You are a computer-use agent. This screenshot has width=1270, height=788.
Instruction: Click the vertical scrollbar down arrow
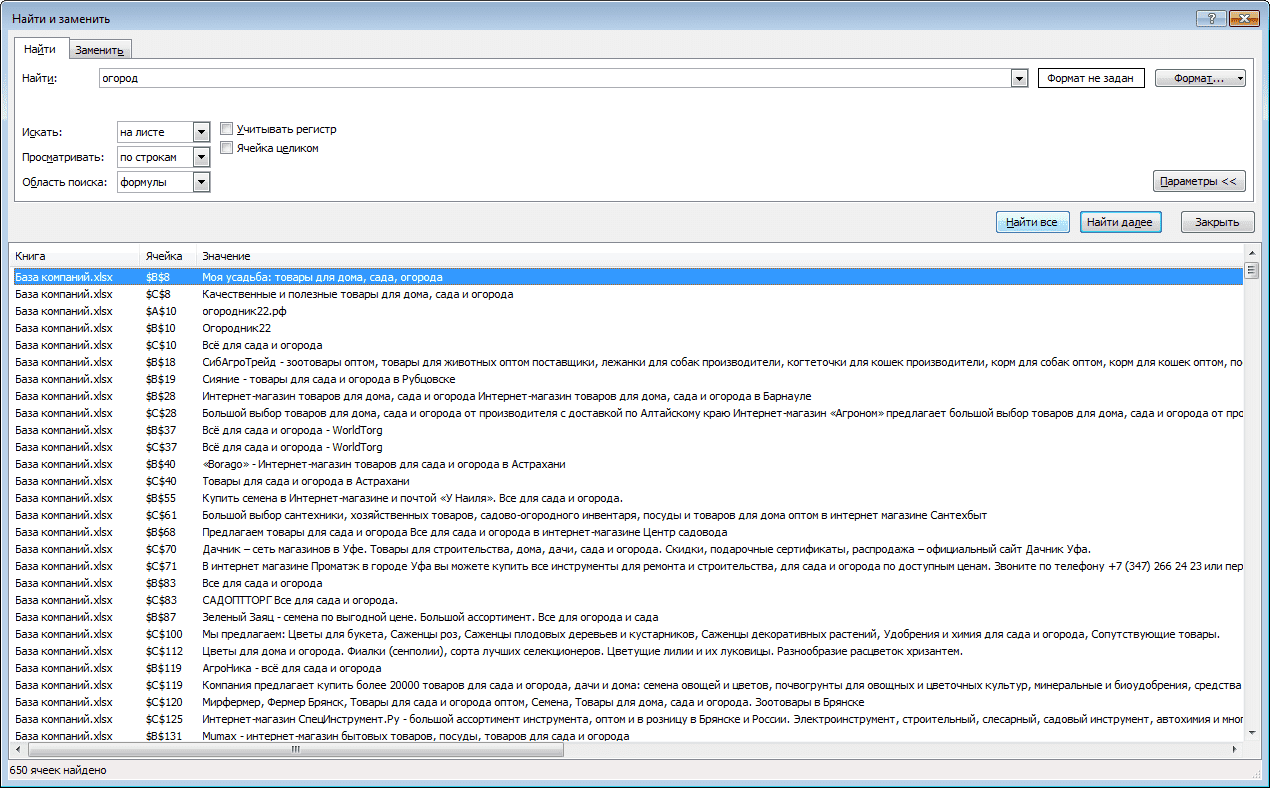pos(1251,733)
